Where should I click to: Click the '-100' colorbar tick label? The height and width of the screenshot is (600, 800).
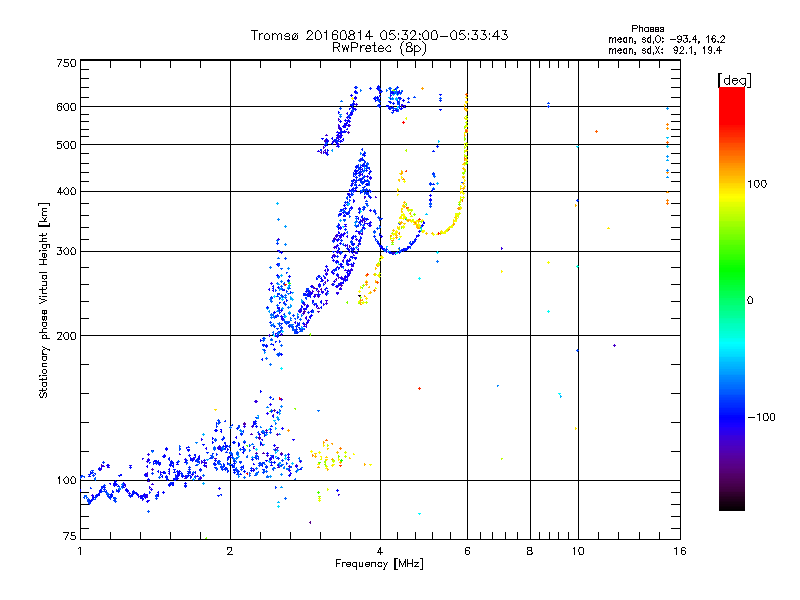pos(761,417)
